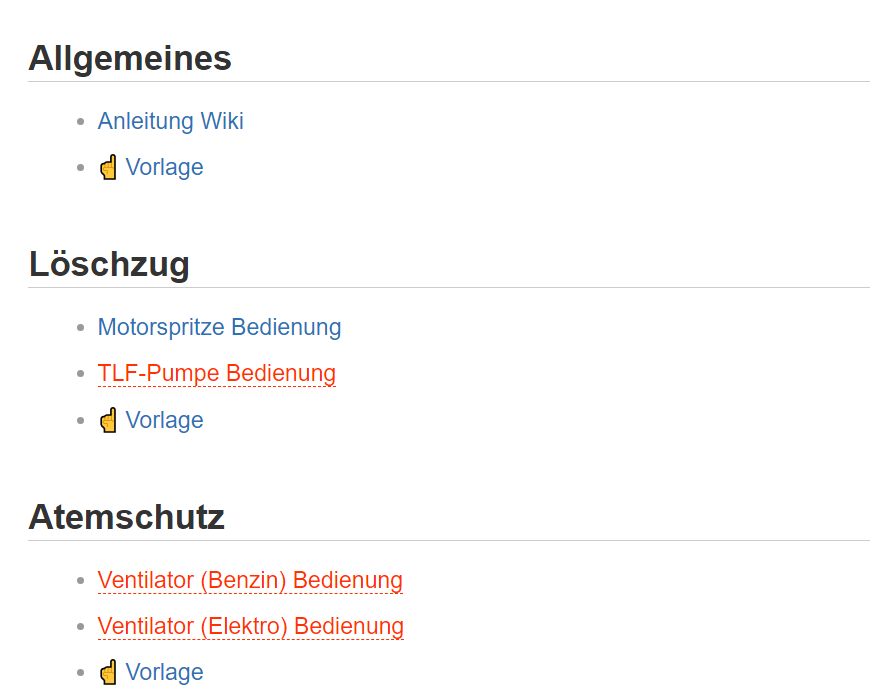Click the Allgemeines section heading

click(130, 58)
